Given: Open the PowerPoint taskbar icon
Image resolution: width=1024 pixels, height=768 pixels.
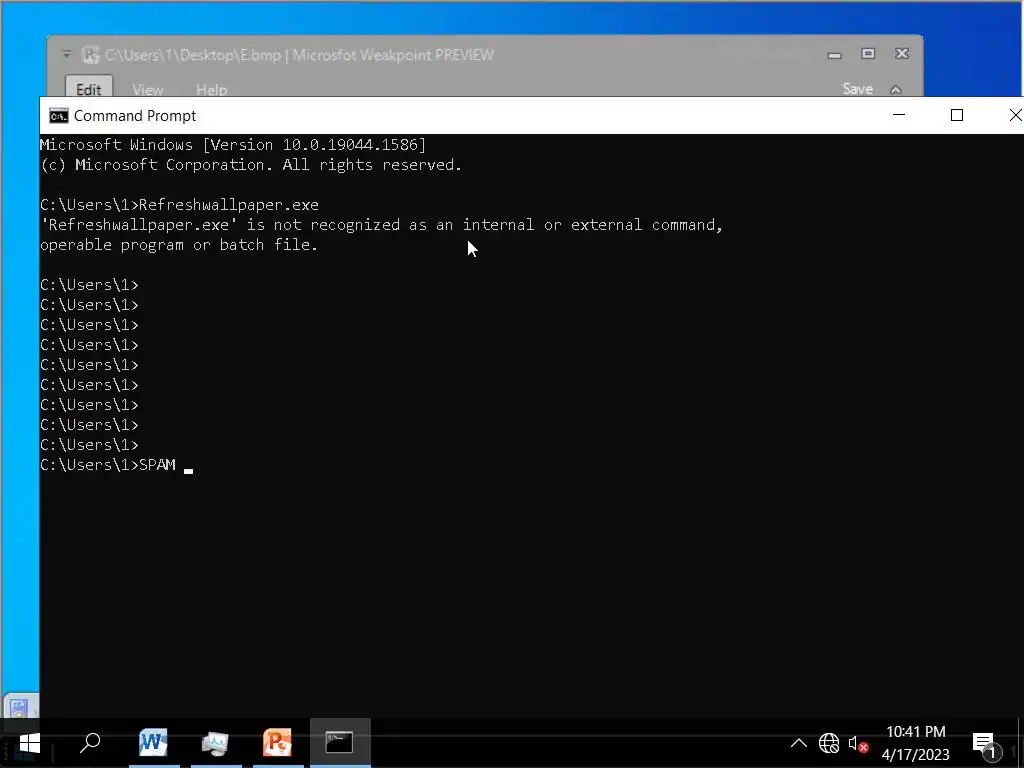Looking at the screenshot, I should tap(277, 743).
